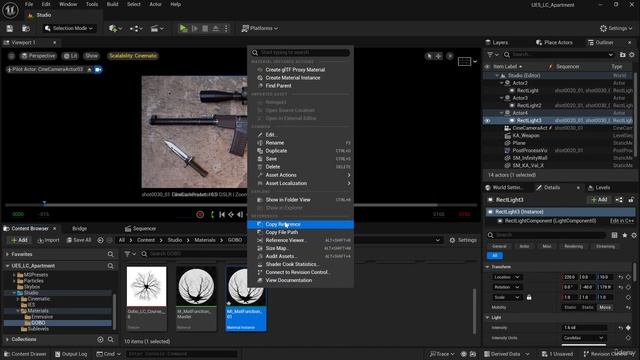
Task: Toggle Location keyframe diamond
Action: [629, 277]
